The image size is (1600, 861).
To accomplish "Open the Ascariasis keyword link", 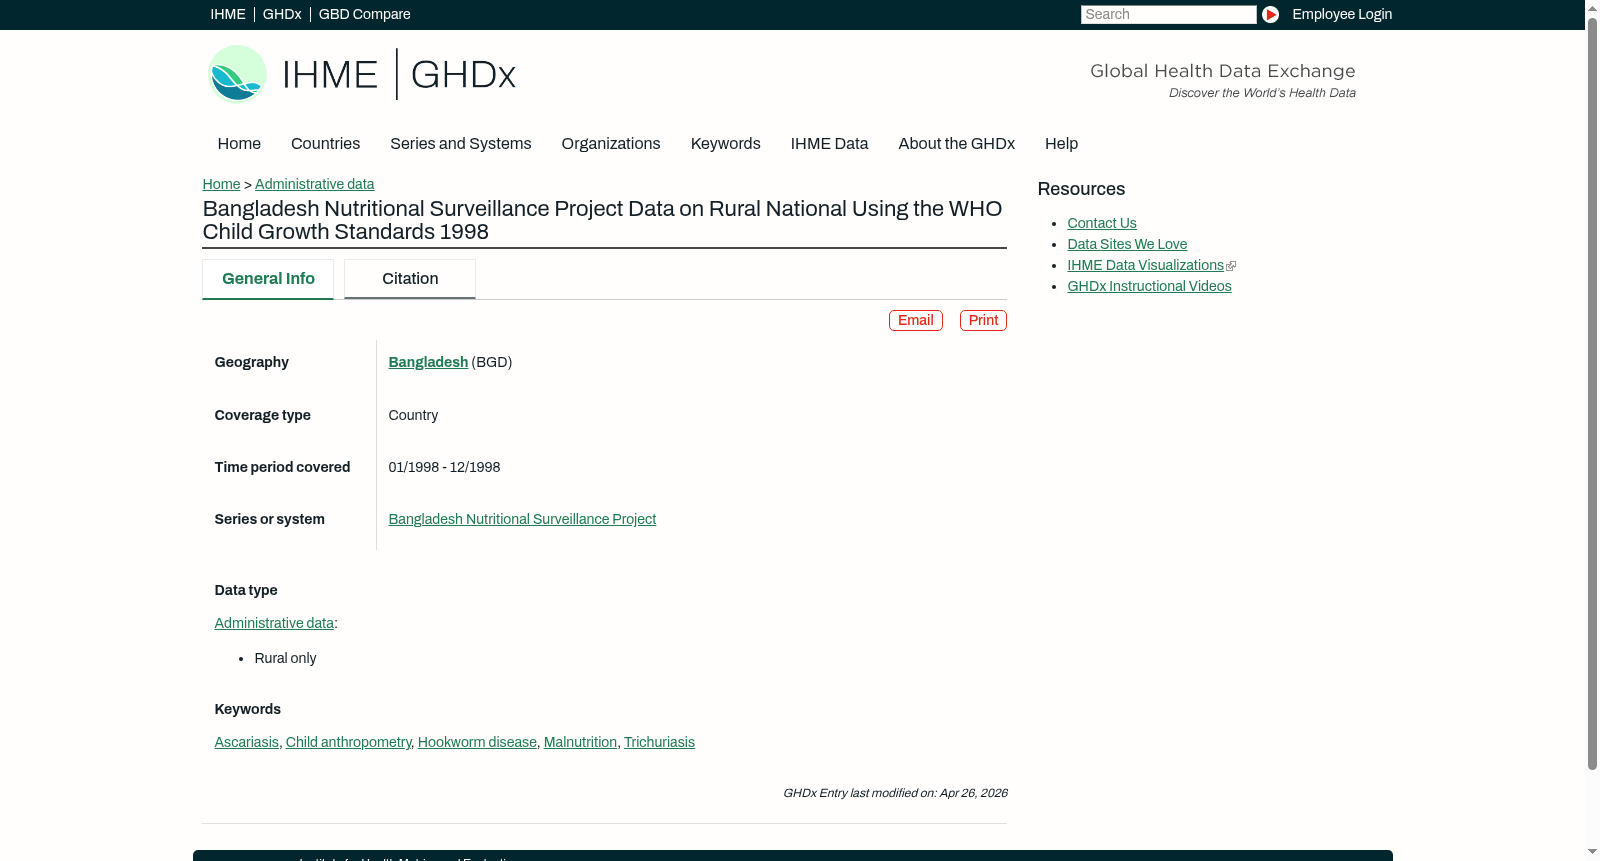I will [x=247, y=742].
